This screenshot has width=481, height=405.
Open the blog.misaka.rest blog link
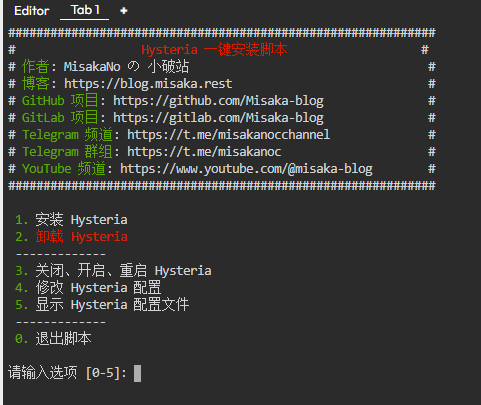coord(148,84)
